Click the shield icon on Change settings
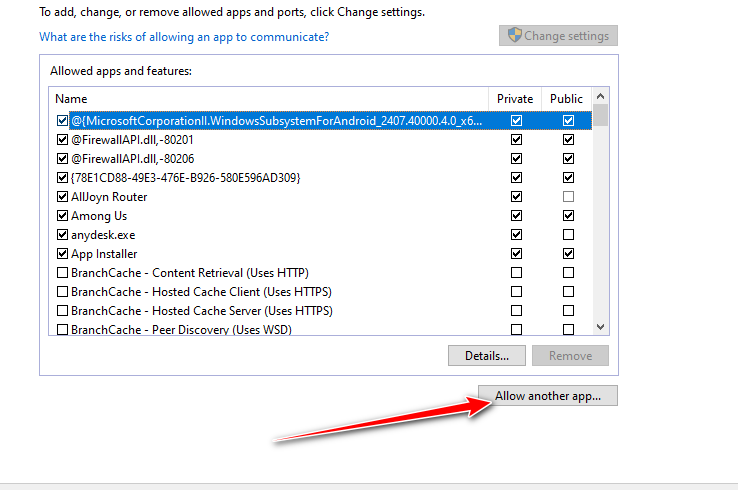 coord(514,36)
